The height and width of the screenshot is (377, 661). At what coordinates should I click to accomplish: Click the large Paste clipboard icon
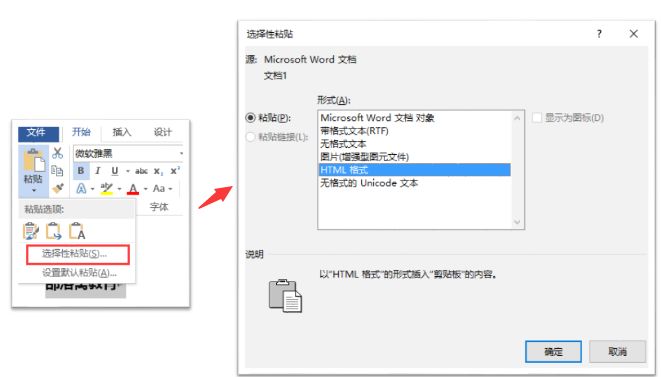[34, 160]
